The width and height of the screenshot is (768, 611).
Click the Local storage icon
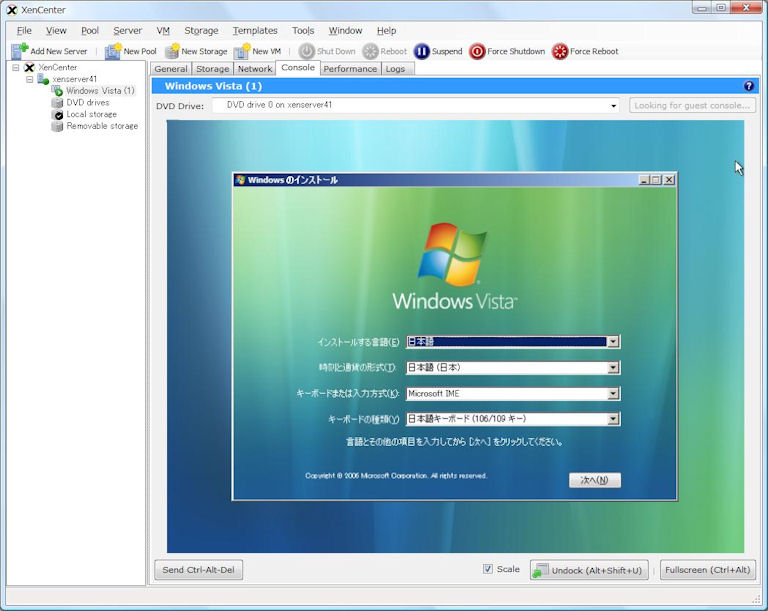57,114
